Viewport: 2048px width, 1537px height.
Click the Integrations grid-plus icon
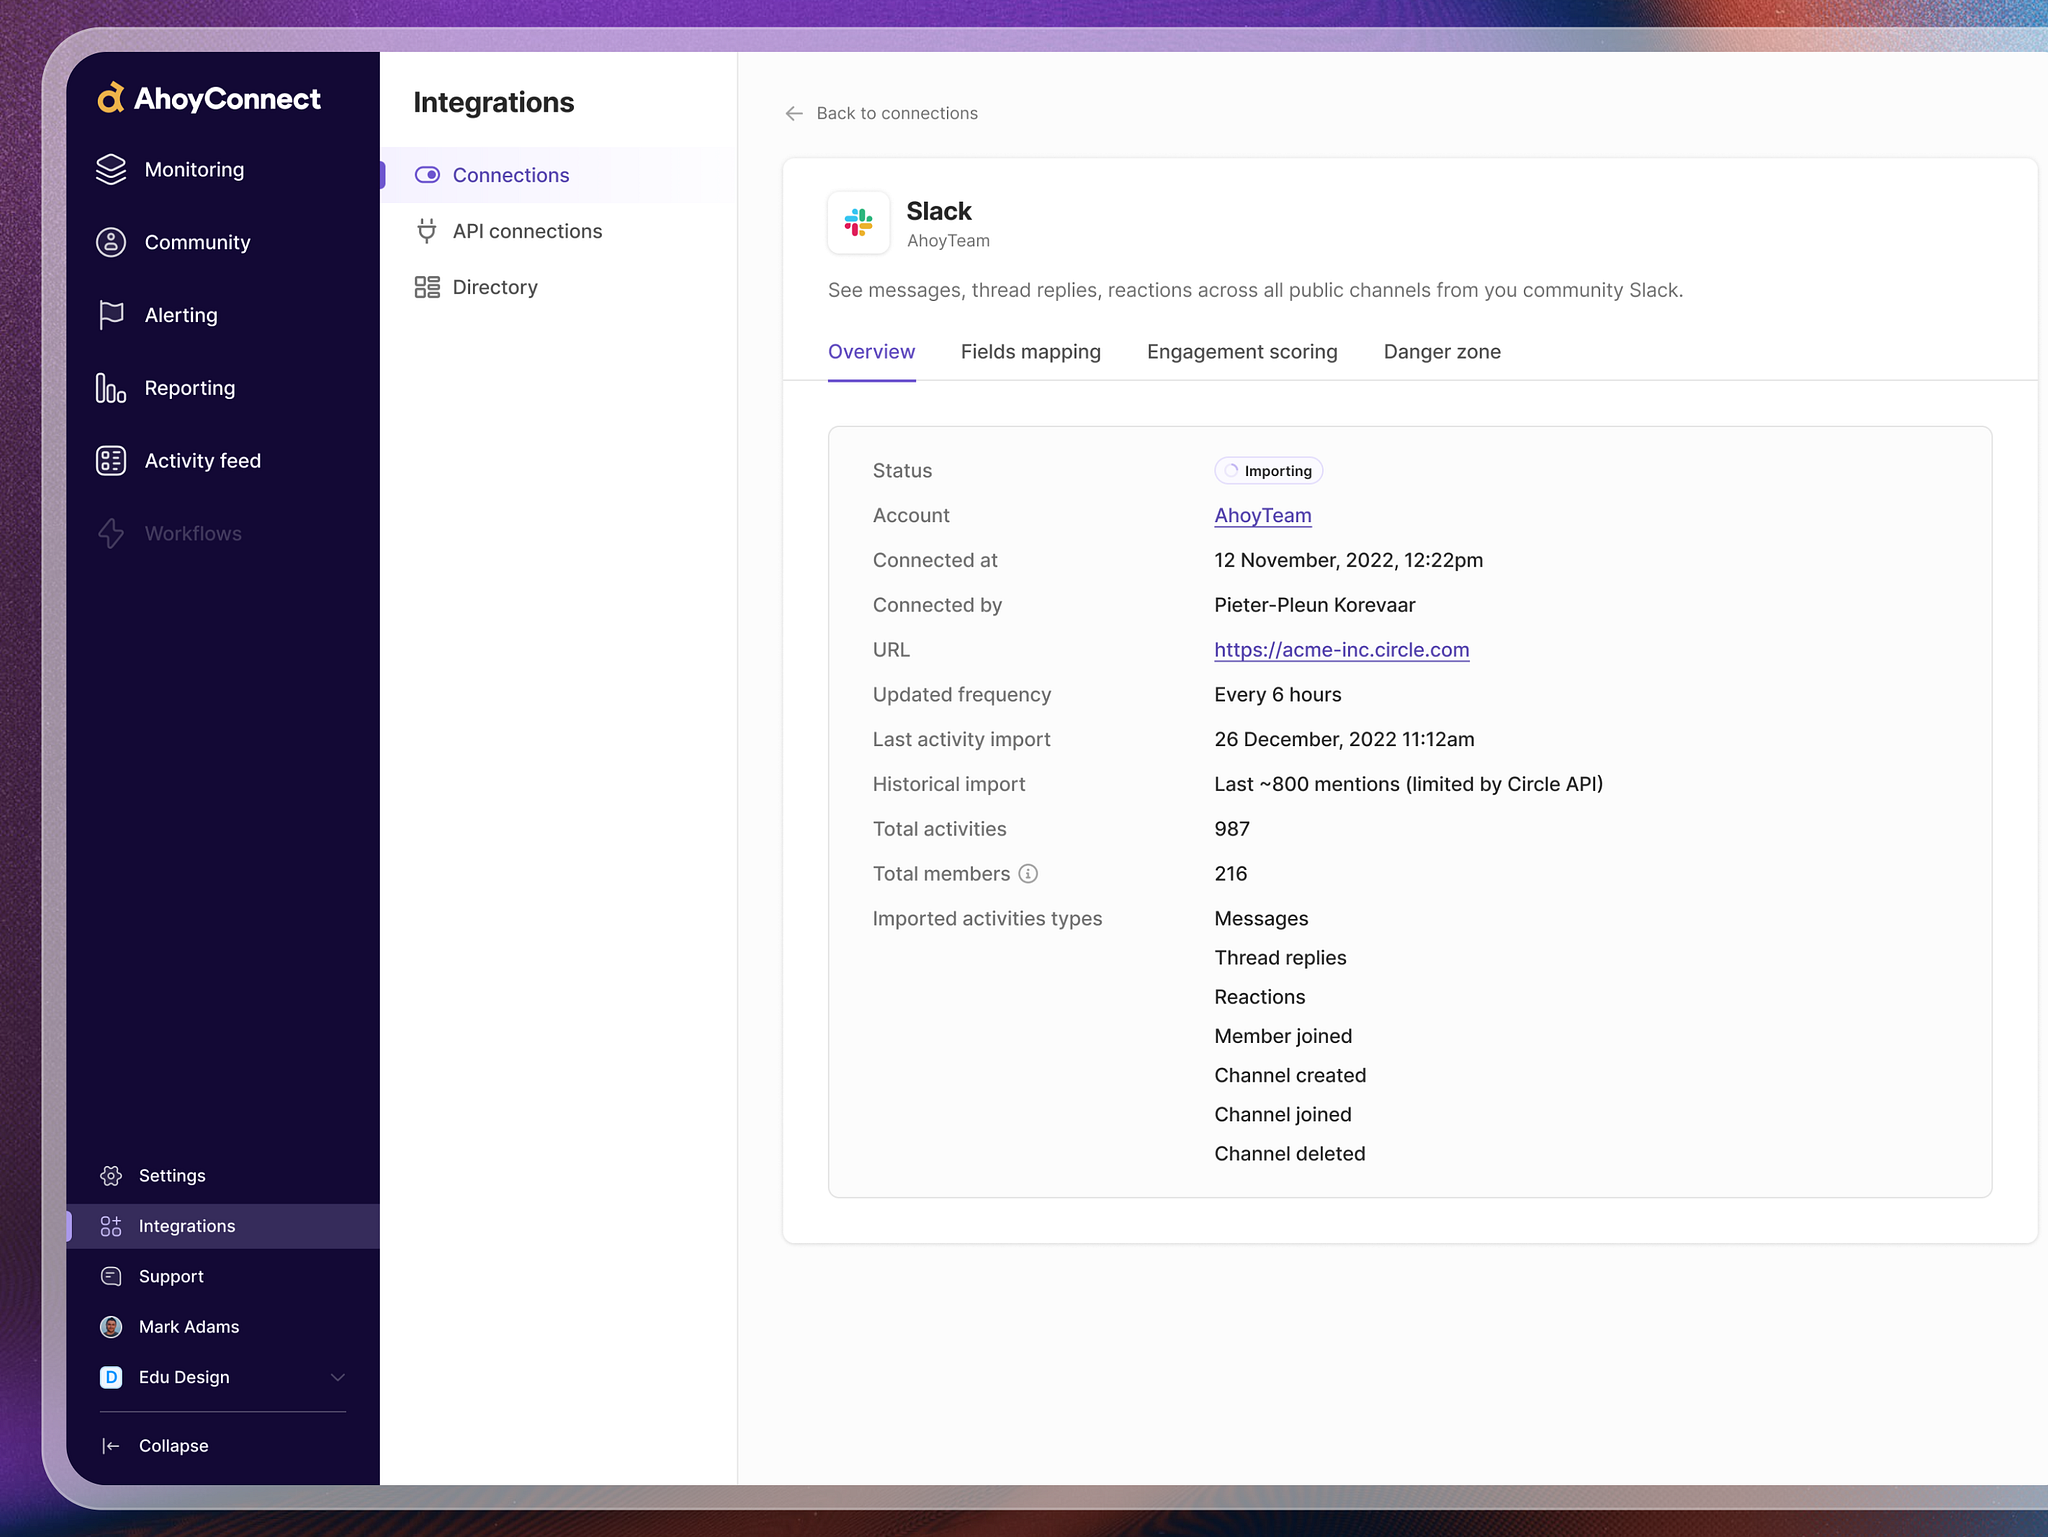(x=111, y=1226)
